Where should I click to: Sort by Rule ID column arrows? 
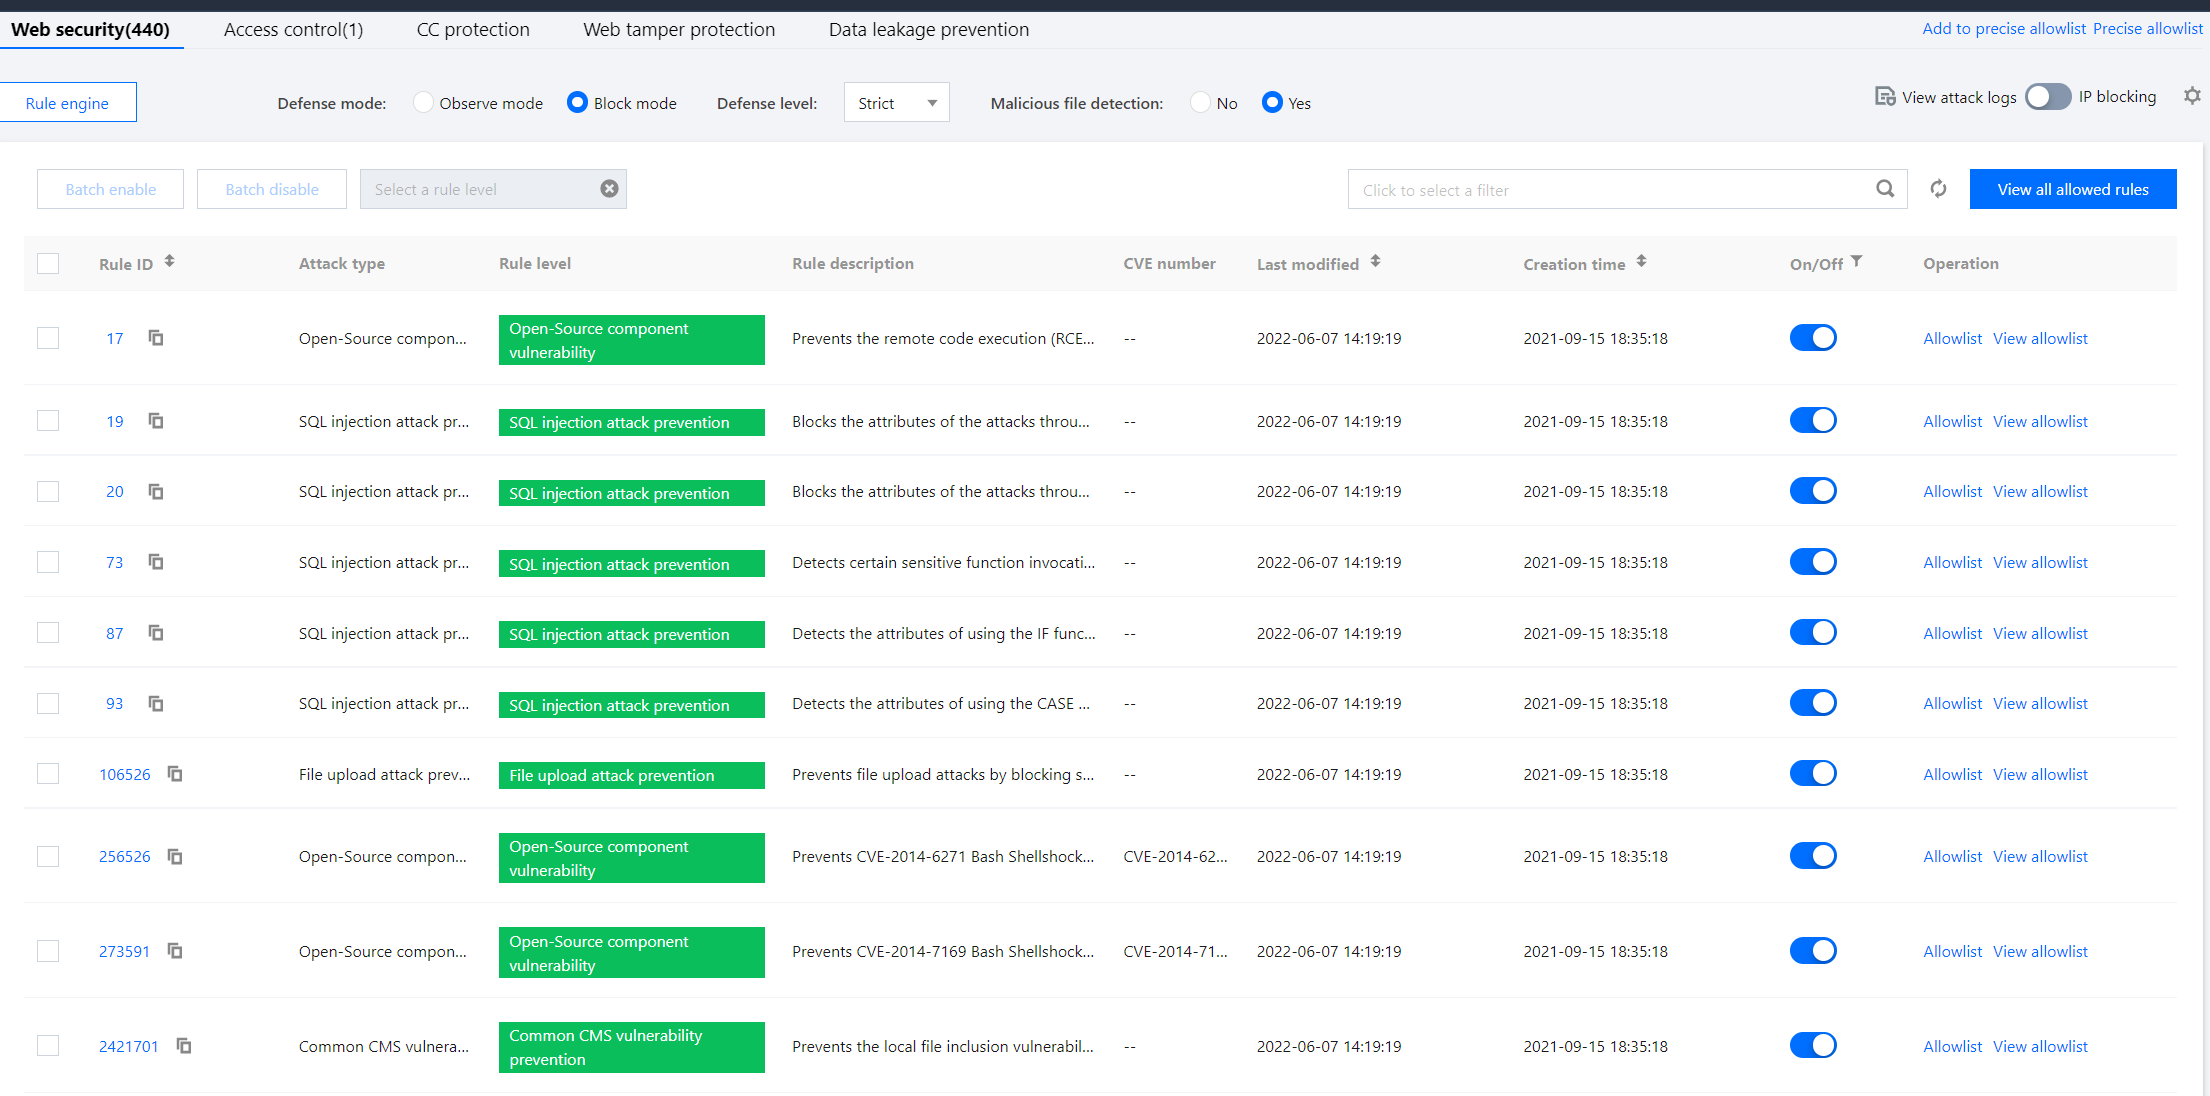(x=170, y=261)
